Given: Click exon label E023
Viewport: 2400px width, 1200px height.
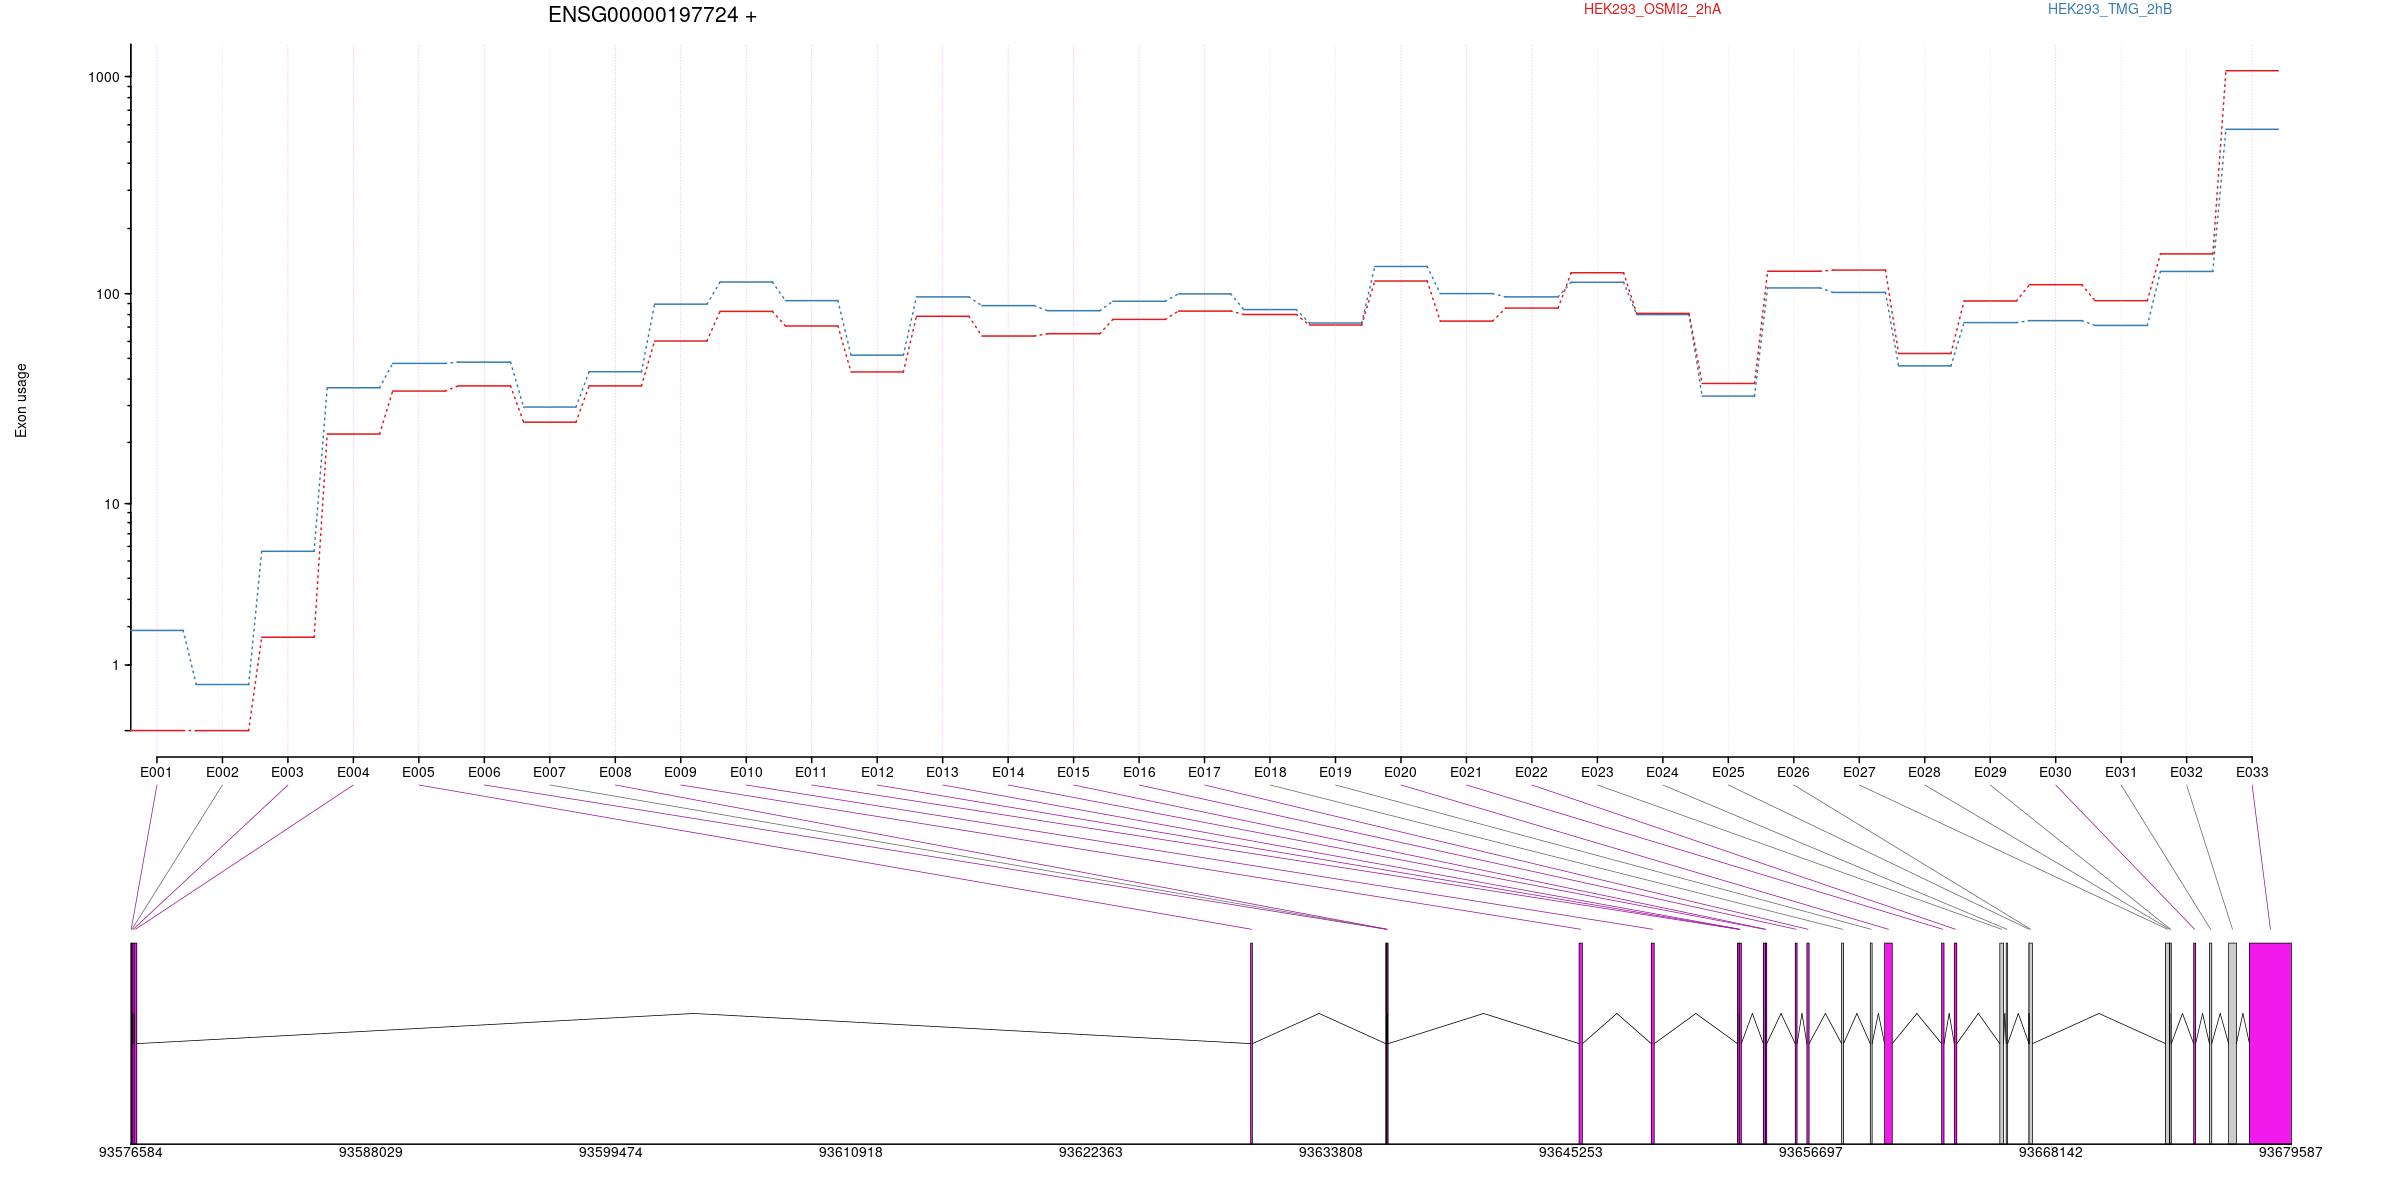Looking at the screenshot, I should click(1597, 772).
